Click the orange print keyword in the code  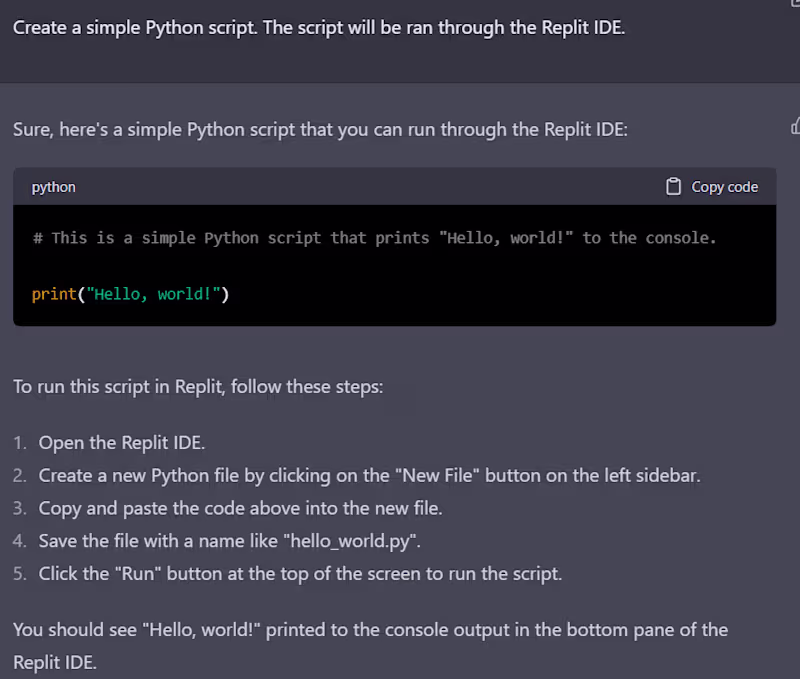[54, 294]
